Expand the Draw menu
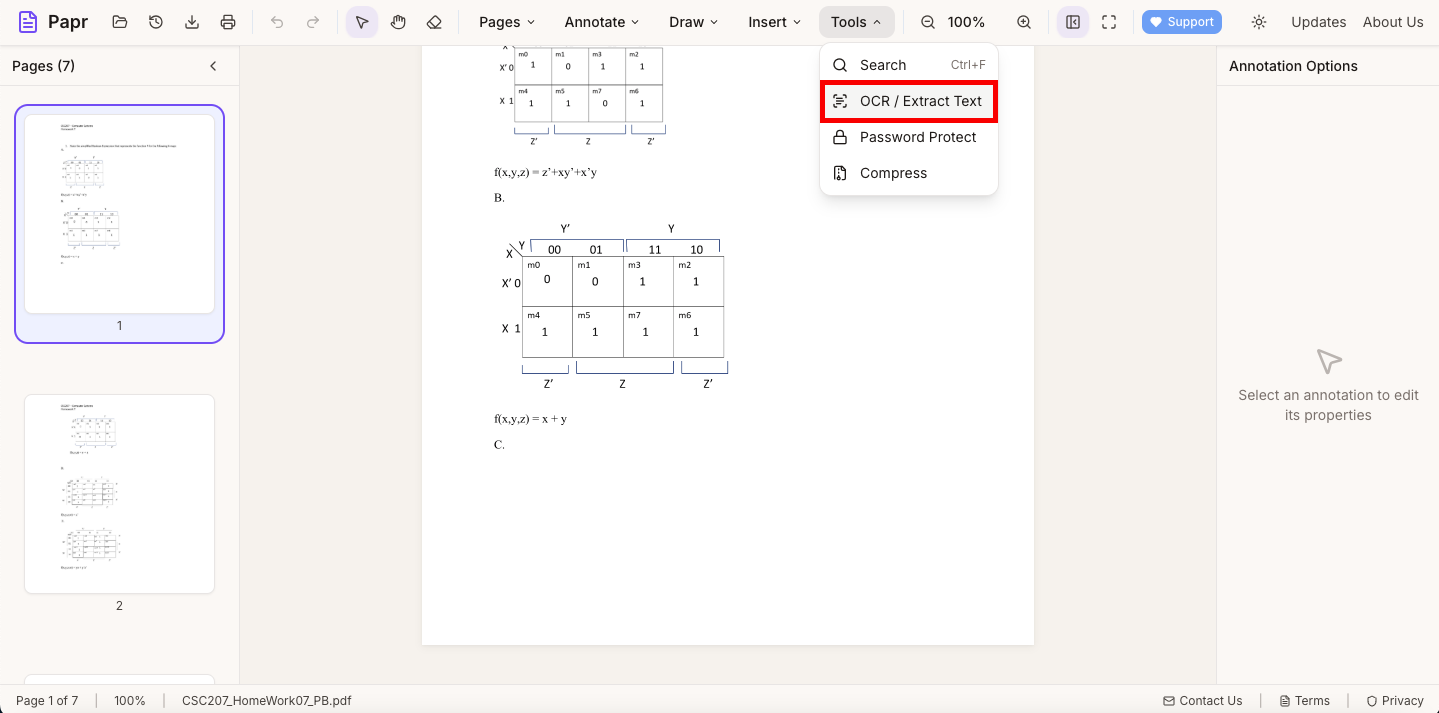The height and width of the screenshot is (713, 1439). coord(692,21)
